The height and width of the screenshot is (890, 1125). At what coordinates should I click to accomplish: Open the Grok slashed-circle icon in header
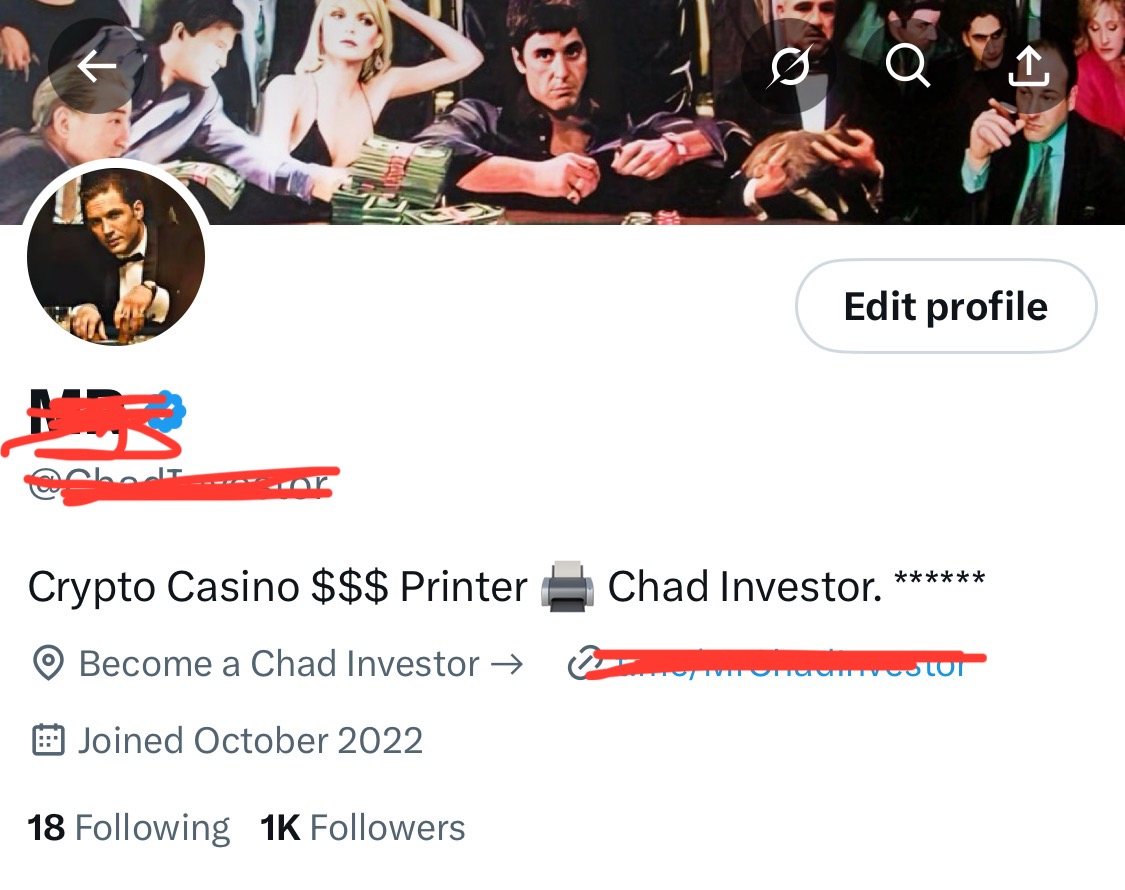(790, 67)
